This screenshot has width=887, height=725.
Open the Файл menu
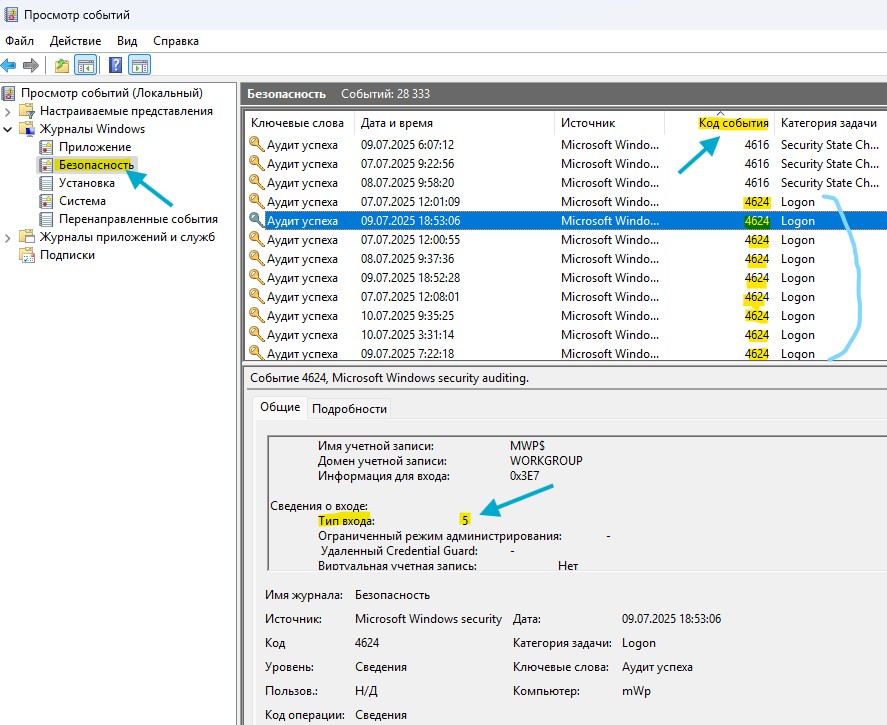(20, 41)
